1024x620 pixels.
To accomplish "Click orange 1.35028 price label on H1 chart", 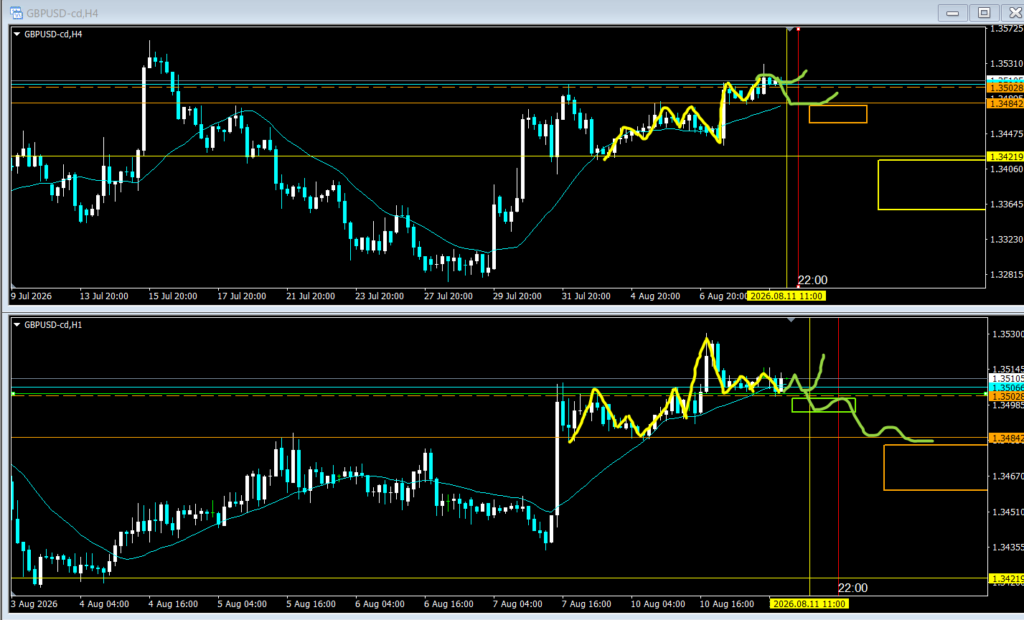I will point(1006,397).
